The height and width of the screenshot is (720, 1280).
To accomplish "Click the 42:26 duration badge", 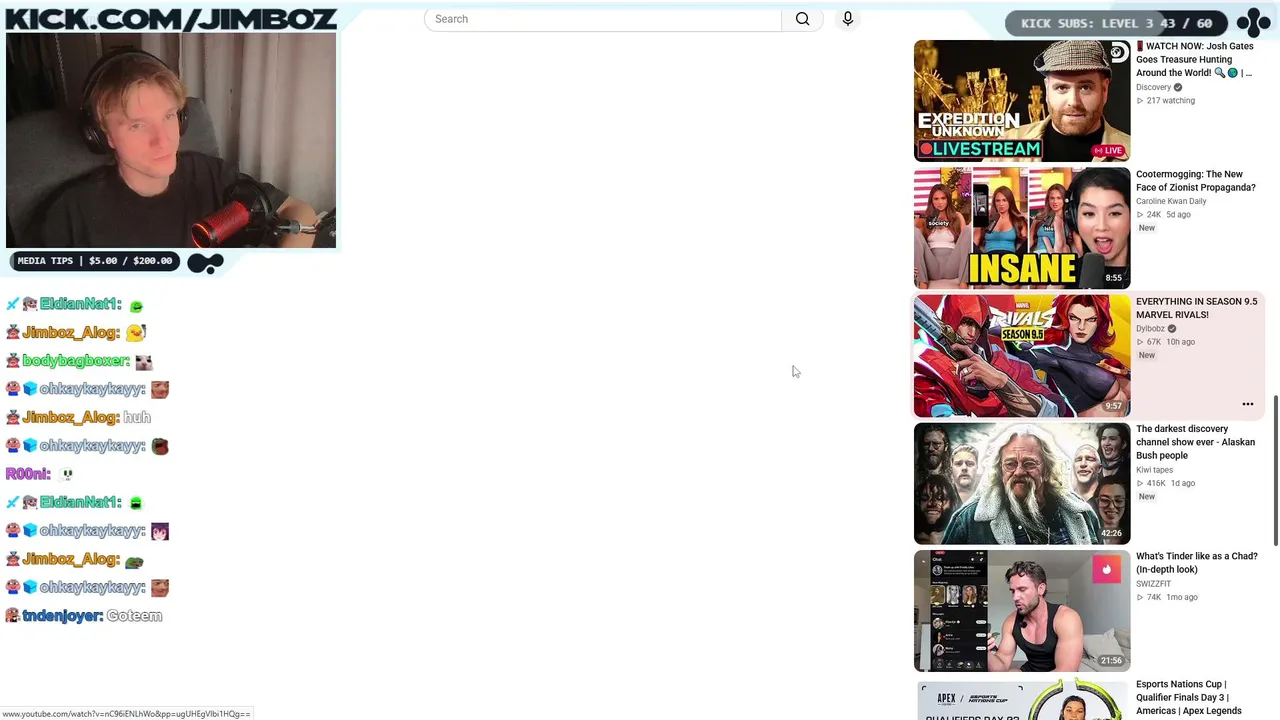I will [x=1111, y=533].
